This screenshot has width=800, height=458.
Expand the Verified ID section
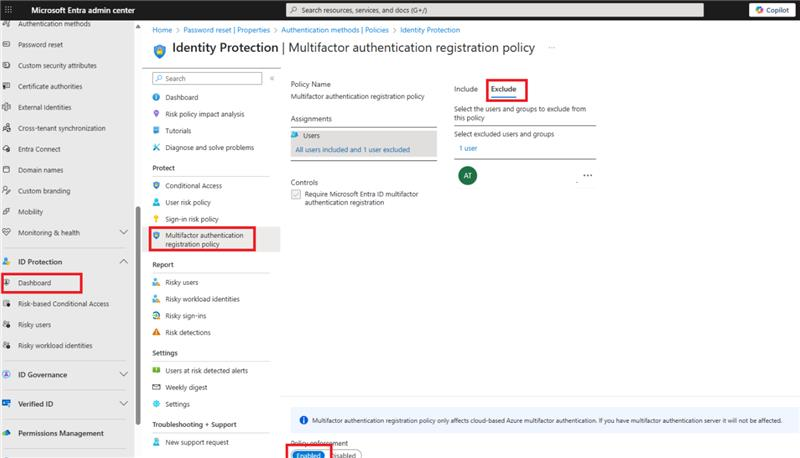pos(123,403)
